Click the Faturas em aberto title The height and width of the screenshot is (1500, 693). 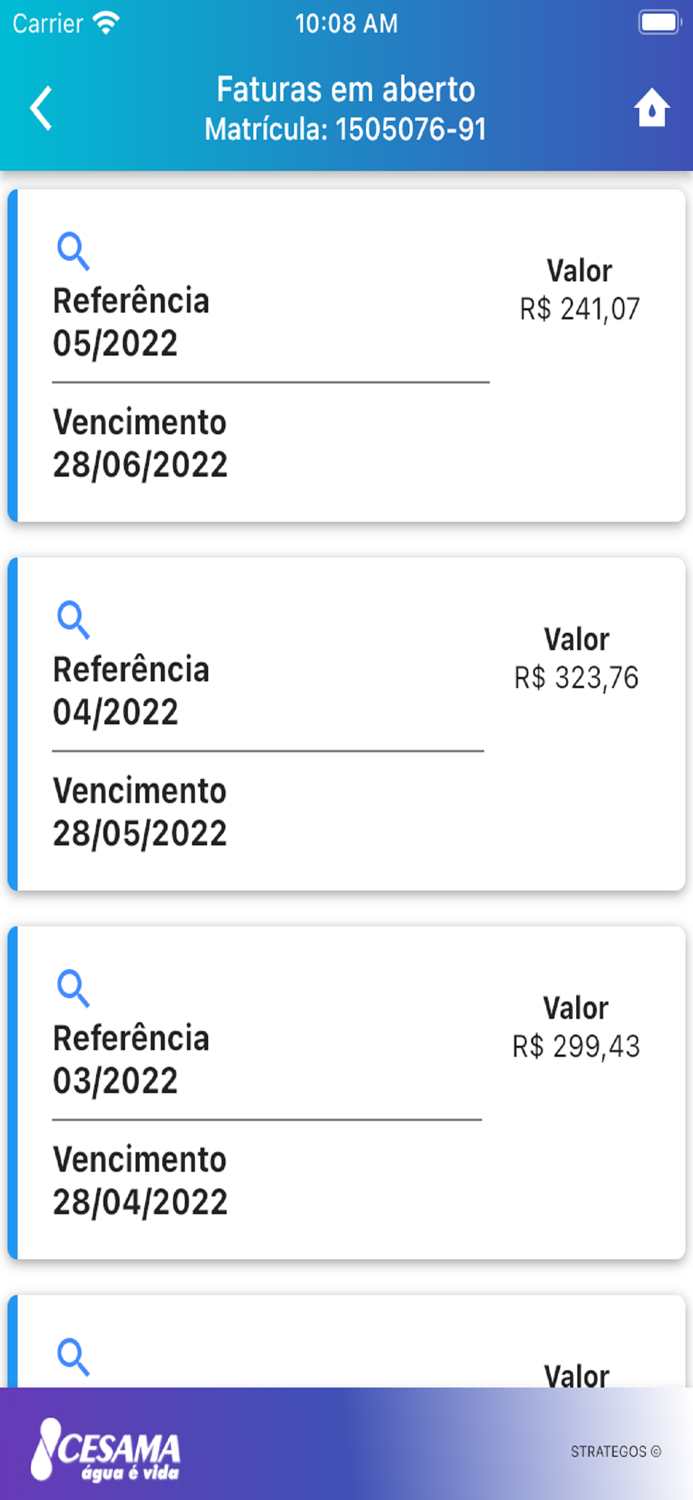point(346,89)
